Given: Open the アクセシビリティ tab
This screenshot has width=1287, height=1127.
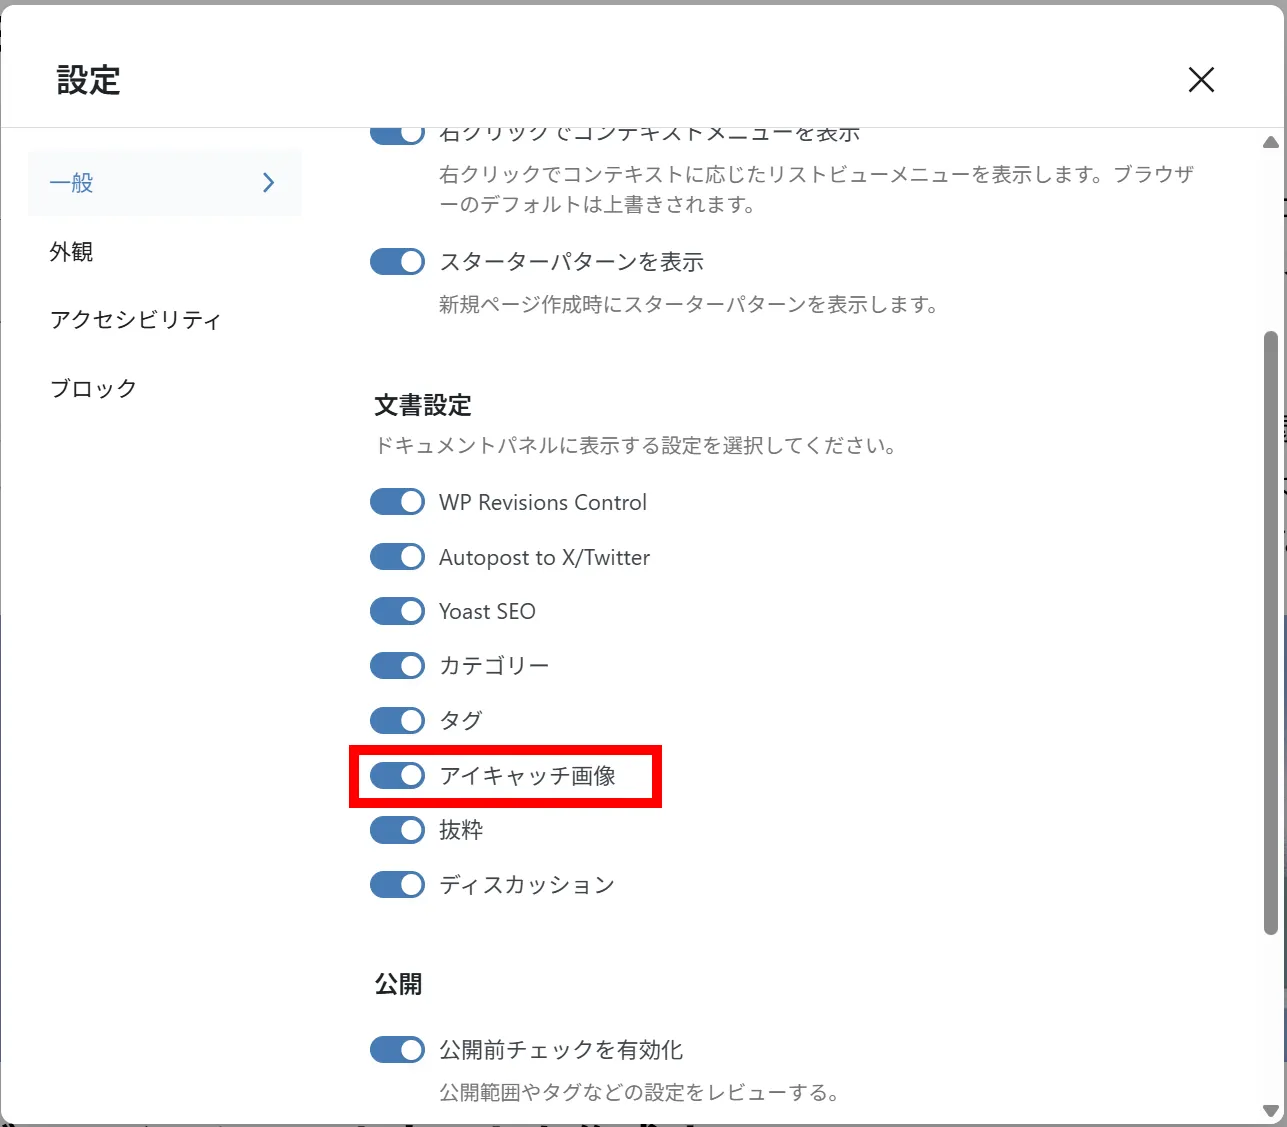Looking at the screenshot, I should [x=135, y=320].
